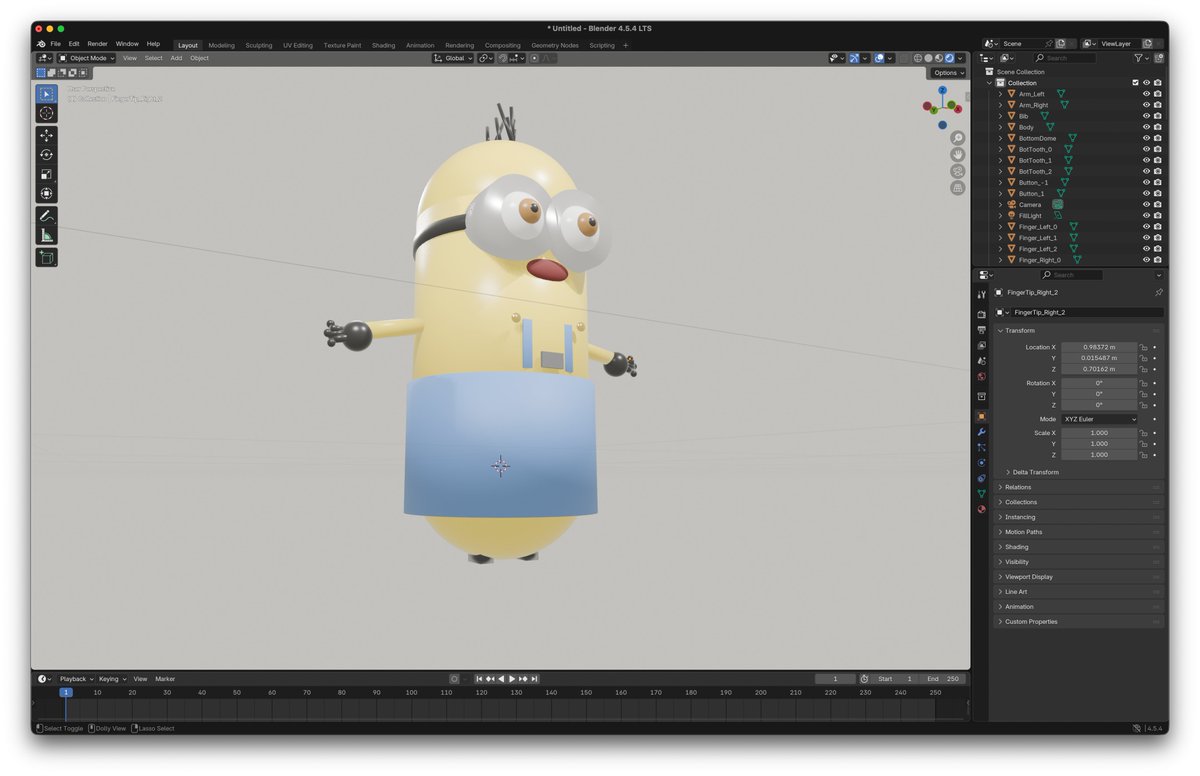1200x776 pixels.
Task: Open the Material properties tab
Action: (981, 509)
